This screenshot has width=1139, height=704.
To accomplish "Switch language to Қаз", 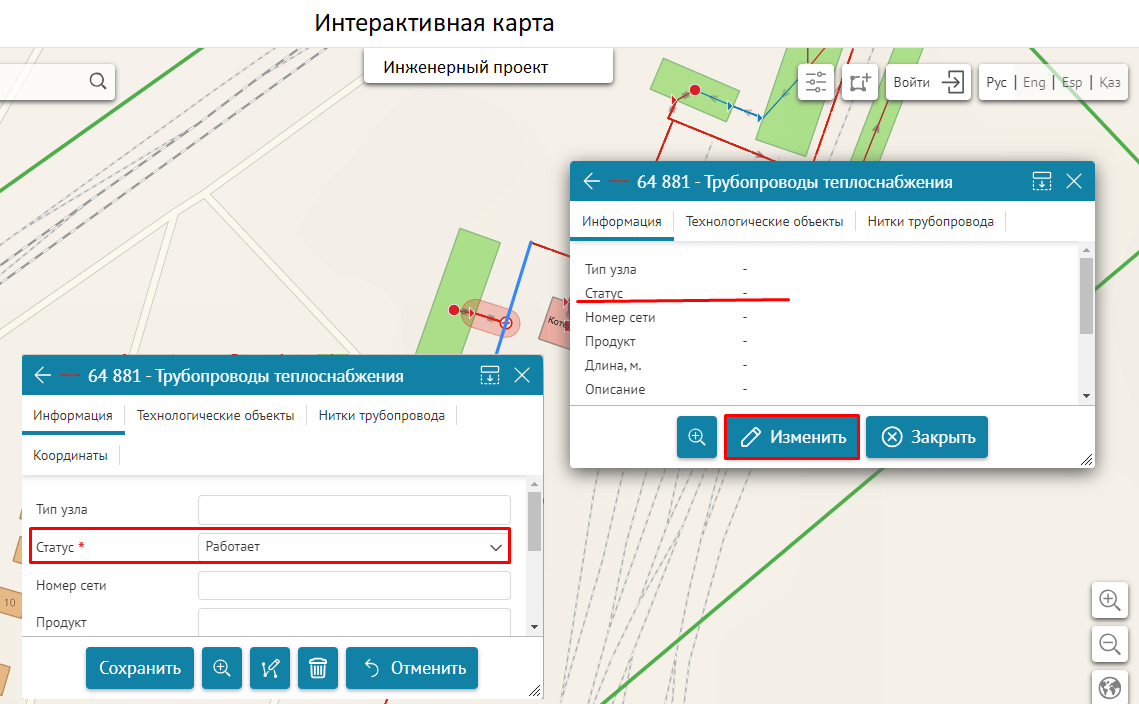I will click(x=1109, y=82).
